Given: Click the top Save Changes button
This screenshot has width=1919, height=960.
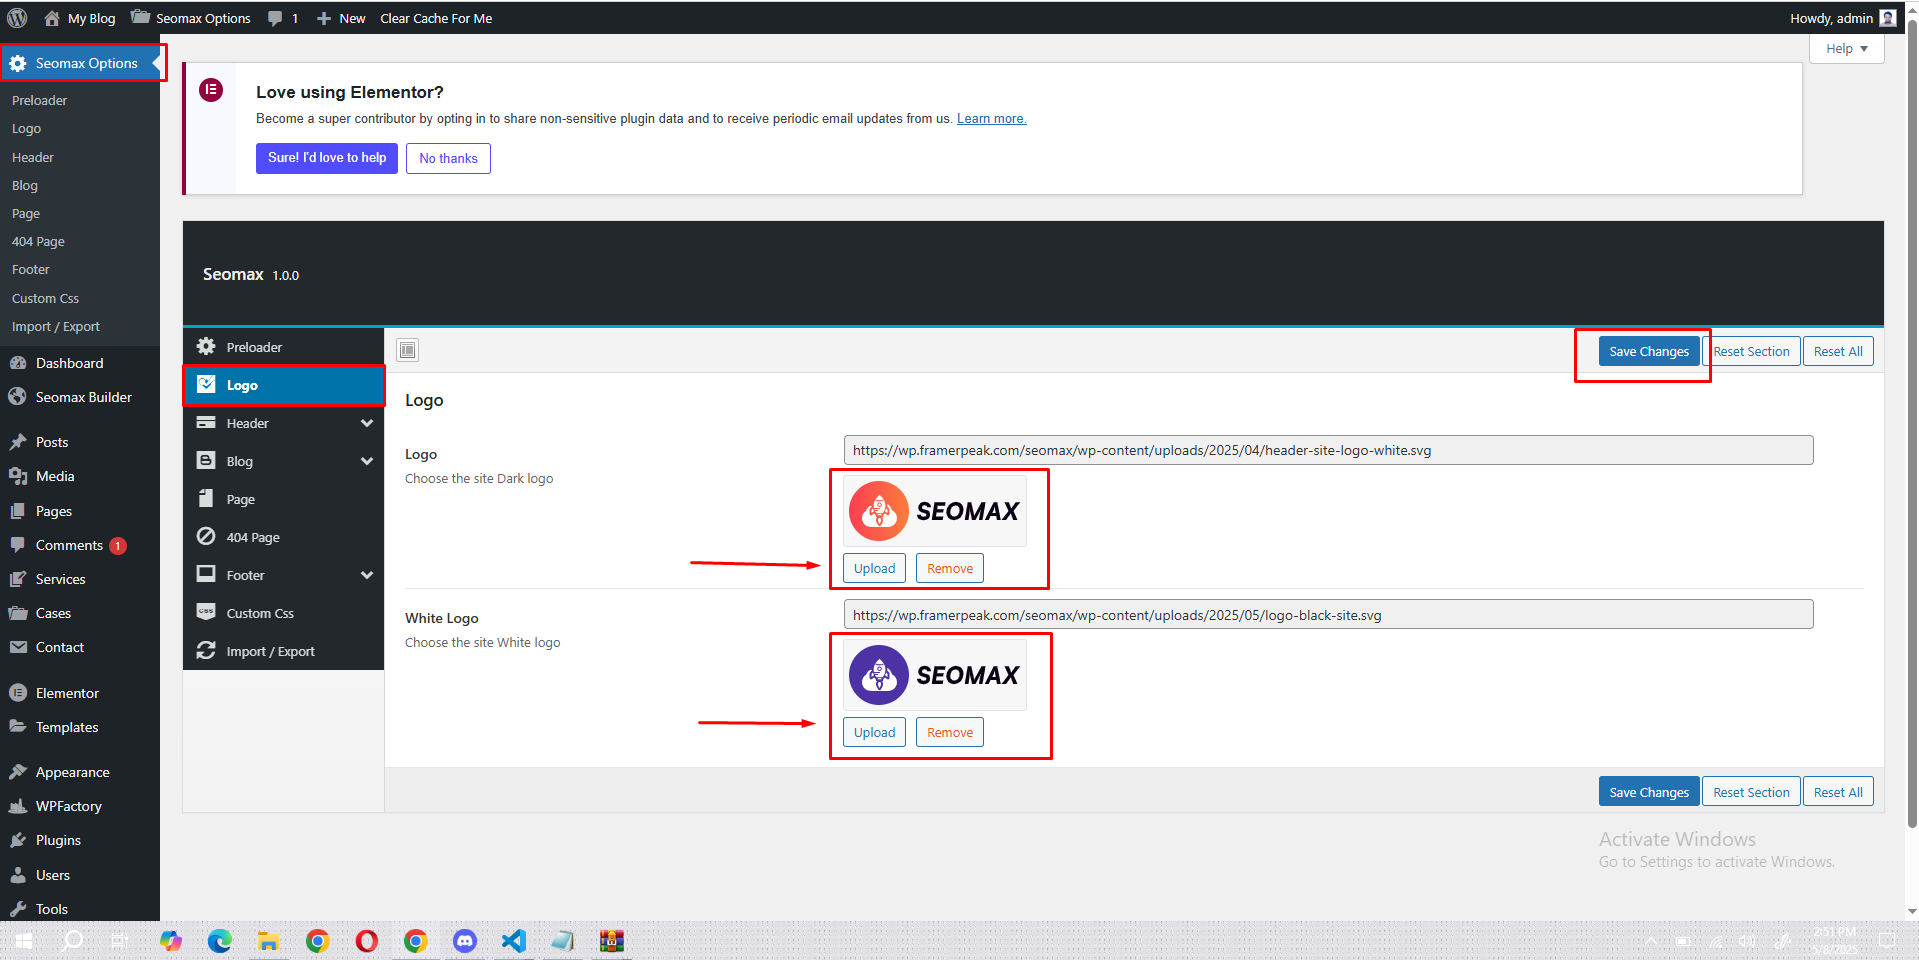Looking at the screenshot, I should tap(1648, 351).
